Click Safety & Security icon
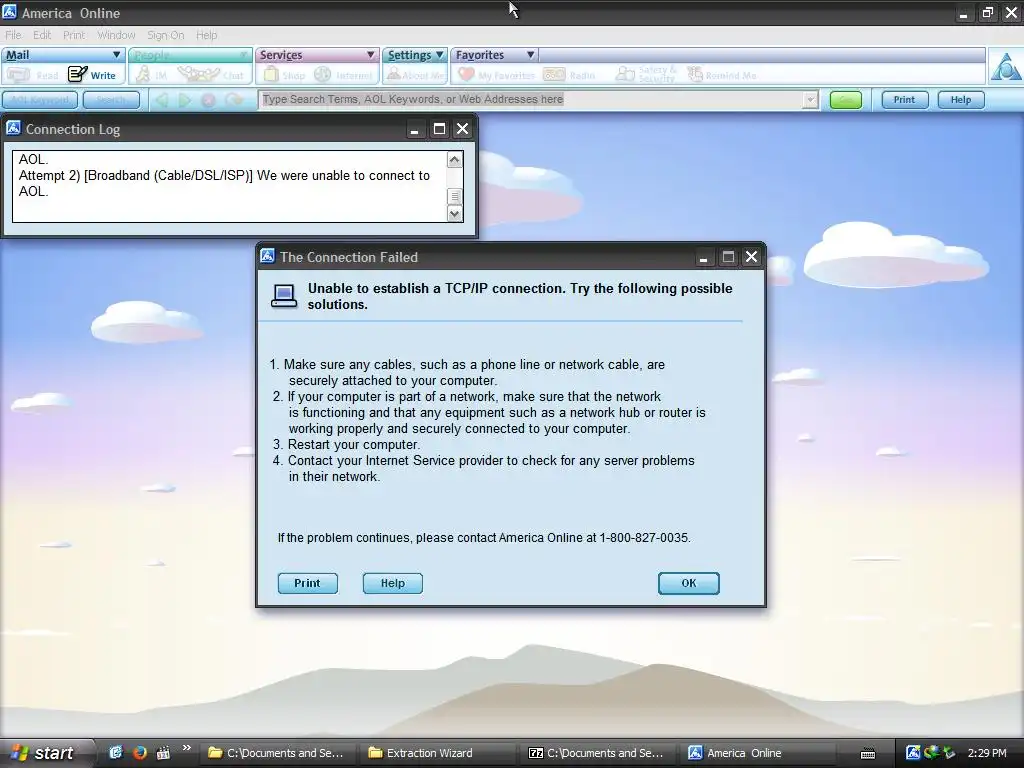The width and height of the screenshot is (1024, 768). tap(626, 74)
